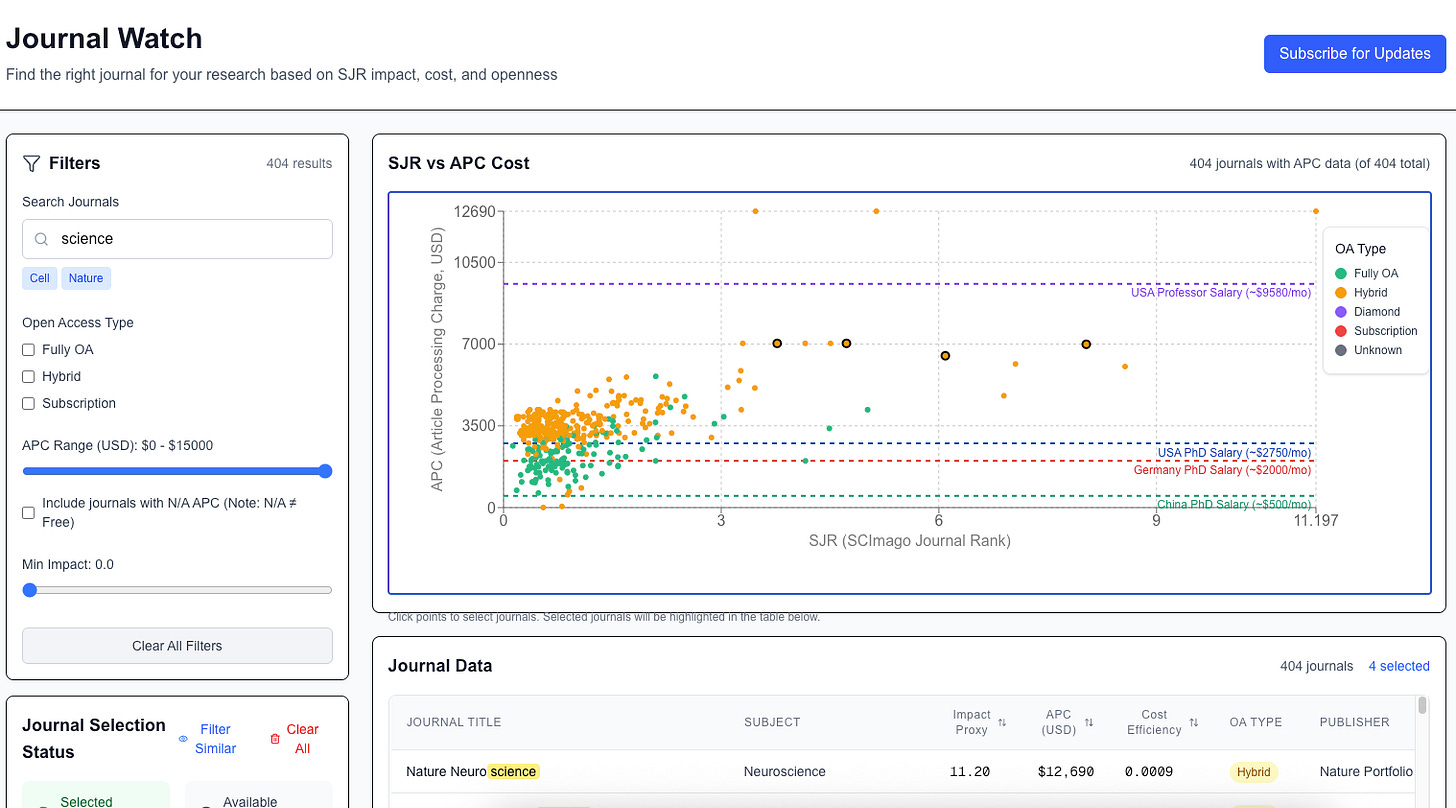
Task: Click the table's vertical scrollbar
Action: coord(1423,706)
